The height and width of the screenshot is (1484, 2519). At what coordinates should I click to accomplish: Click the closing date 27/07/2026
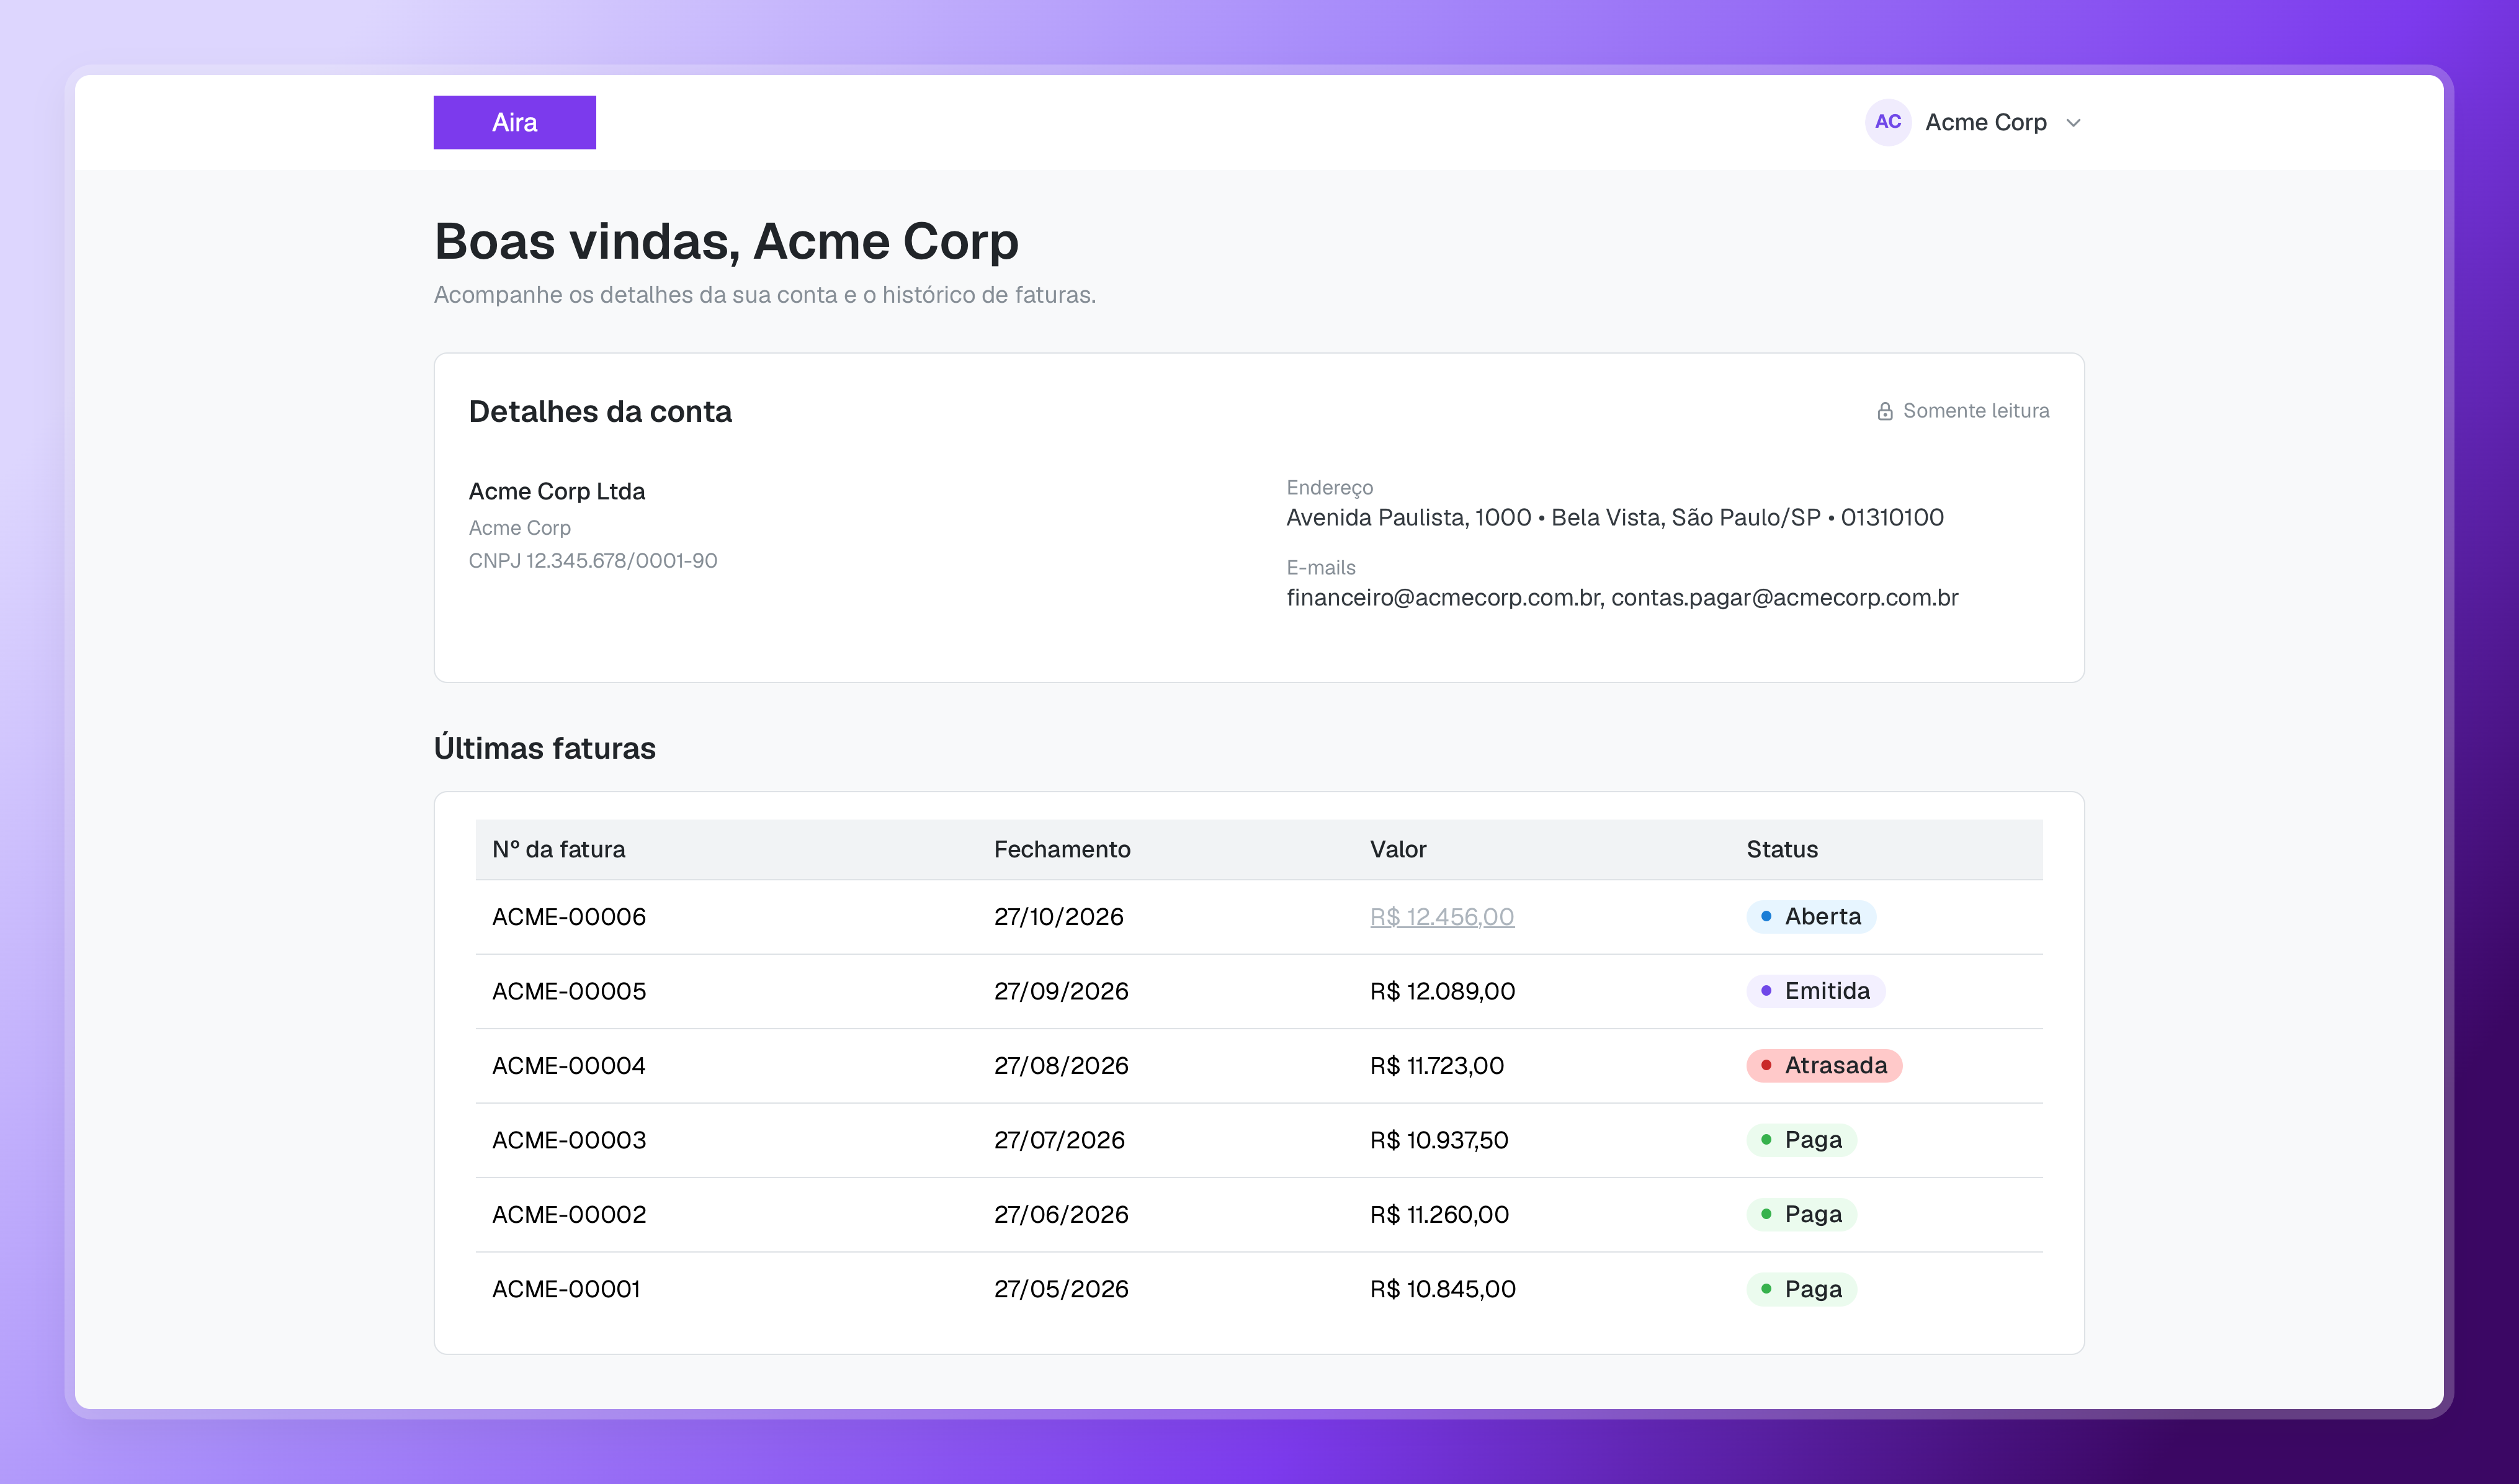pos(1059,1140)
